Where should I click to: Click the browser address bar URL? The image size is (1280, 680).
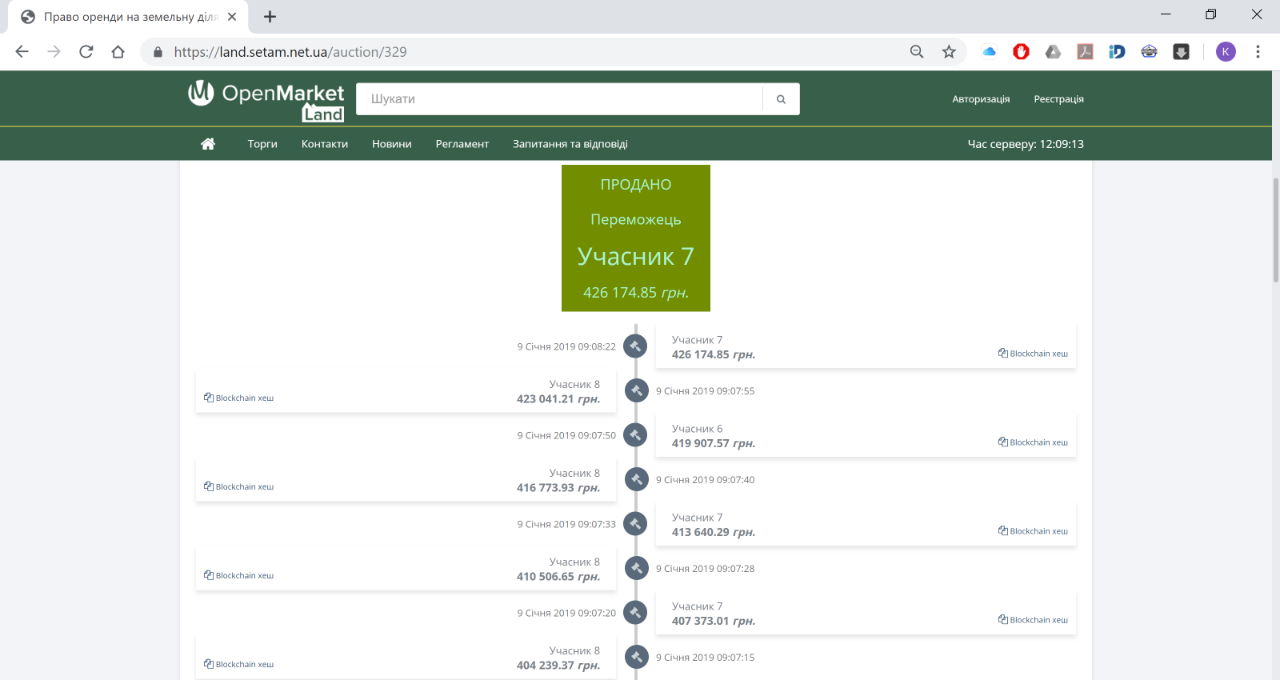click(290, 52)
